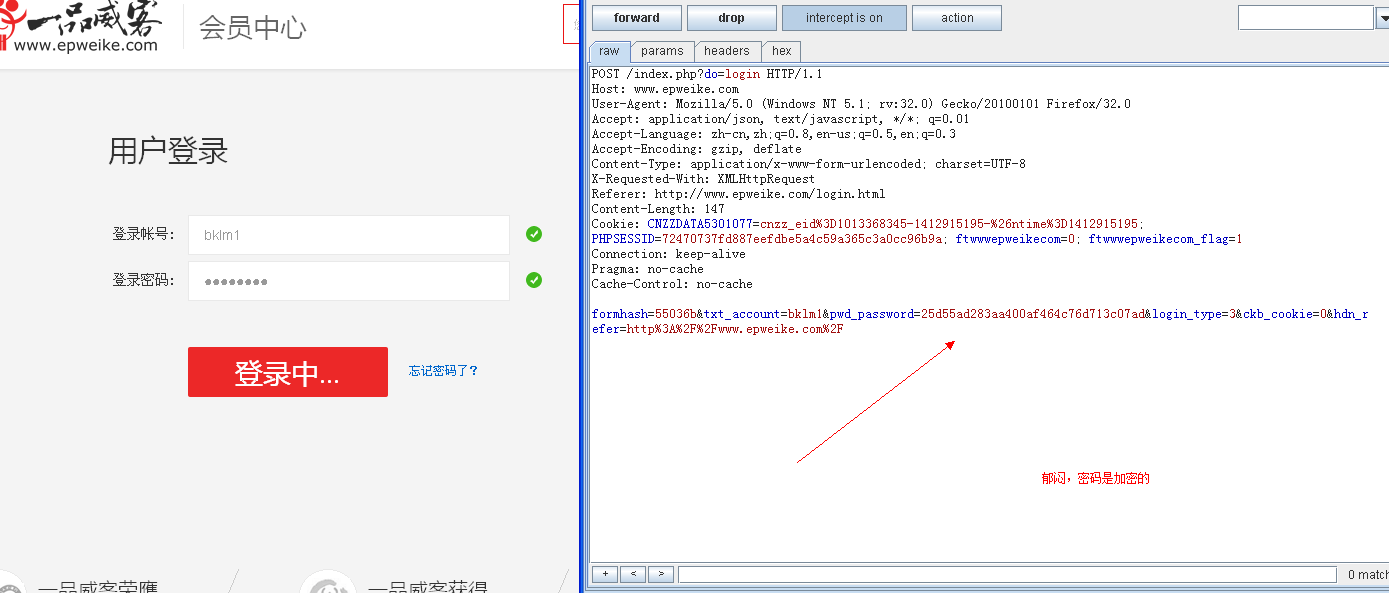Open the action menu button
Image resolution: width=1389 pixels, height=593 pixels.
[x=957, y=18]
